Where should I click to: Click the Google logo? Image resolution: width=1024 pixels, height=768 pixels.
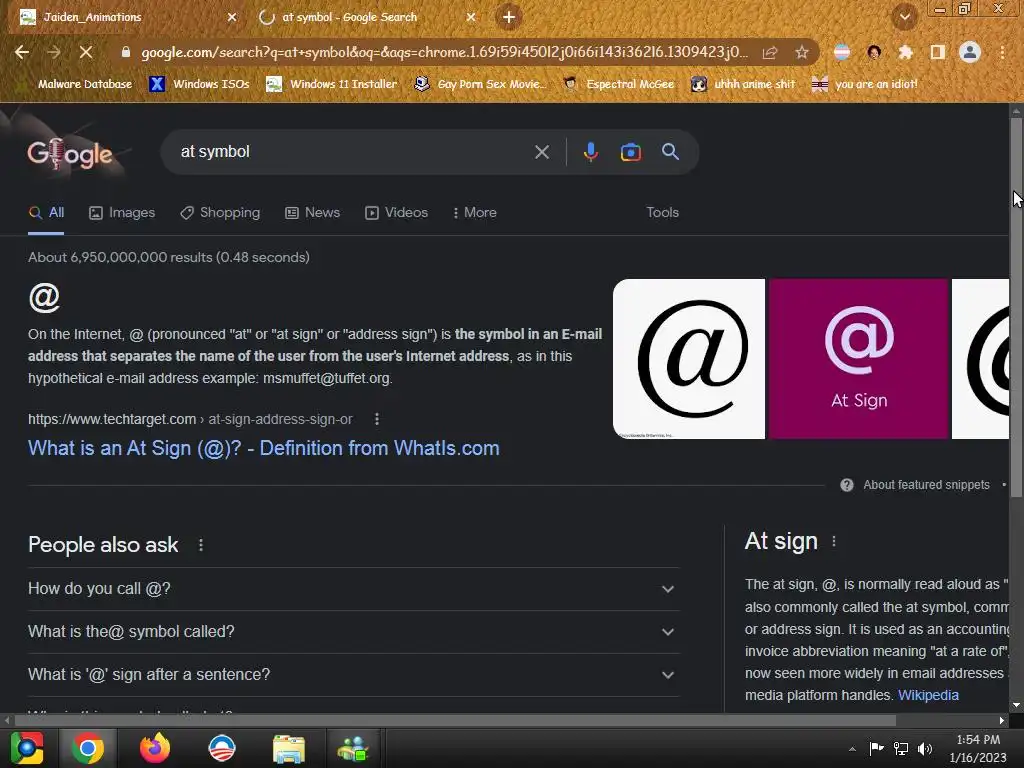coord(70,154)
